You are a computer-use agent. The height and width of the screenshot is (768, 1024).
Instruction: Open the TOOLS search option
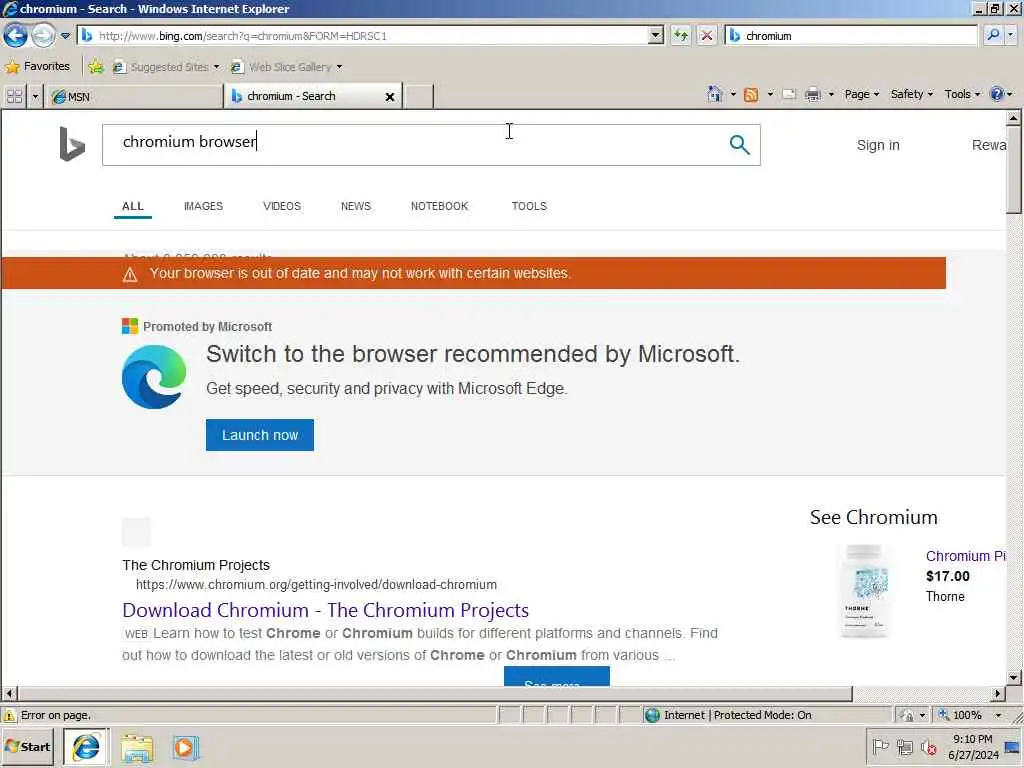(529, 206)
